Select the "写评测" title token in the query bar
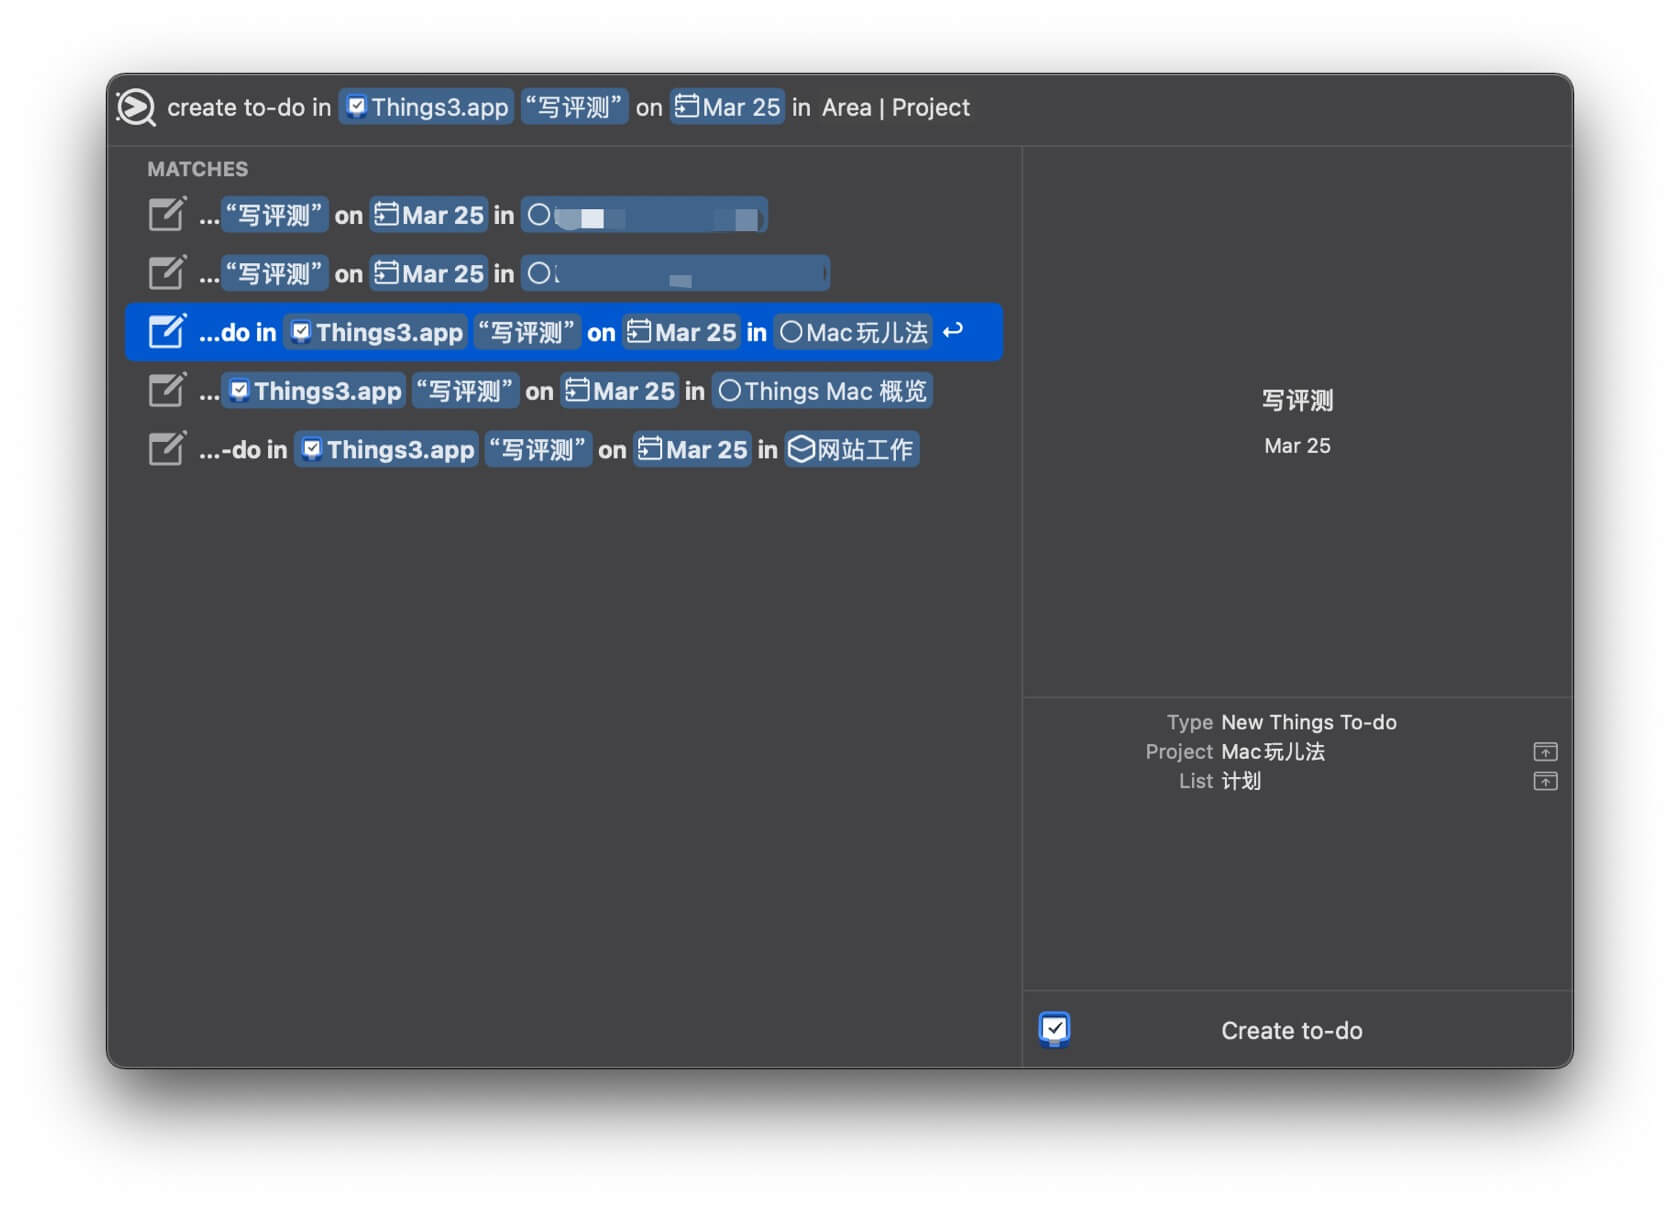 pos(575,107)
